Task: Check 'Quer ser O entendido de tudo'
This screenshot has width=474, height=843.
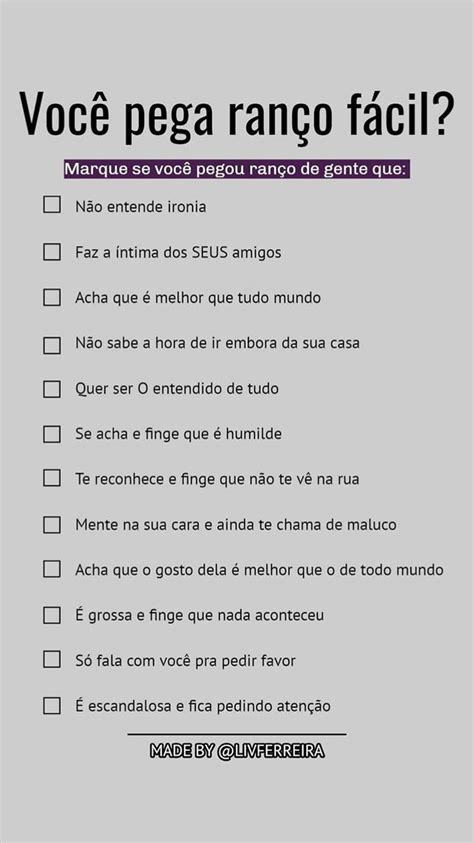Action: [52, 389]
